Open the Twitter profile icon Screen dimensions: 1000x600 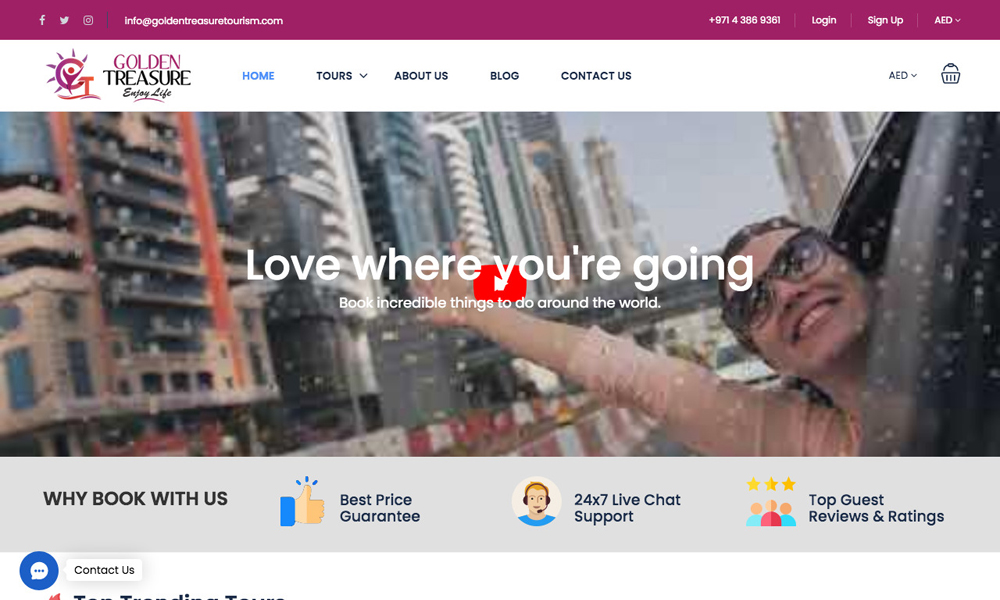[64, 20]
